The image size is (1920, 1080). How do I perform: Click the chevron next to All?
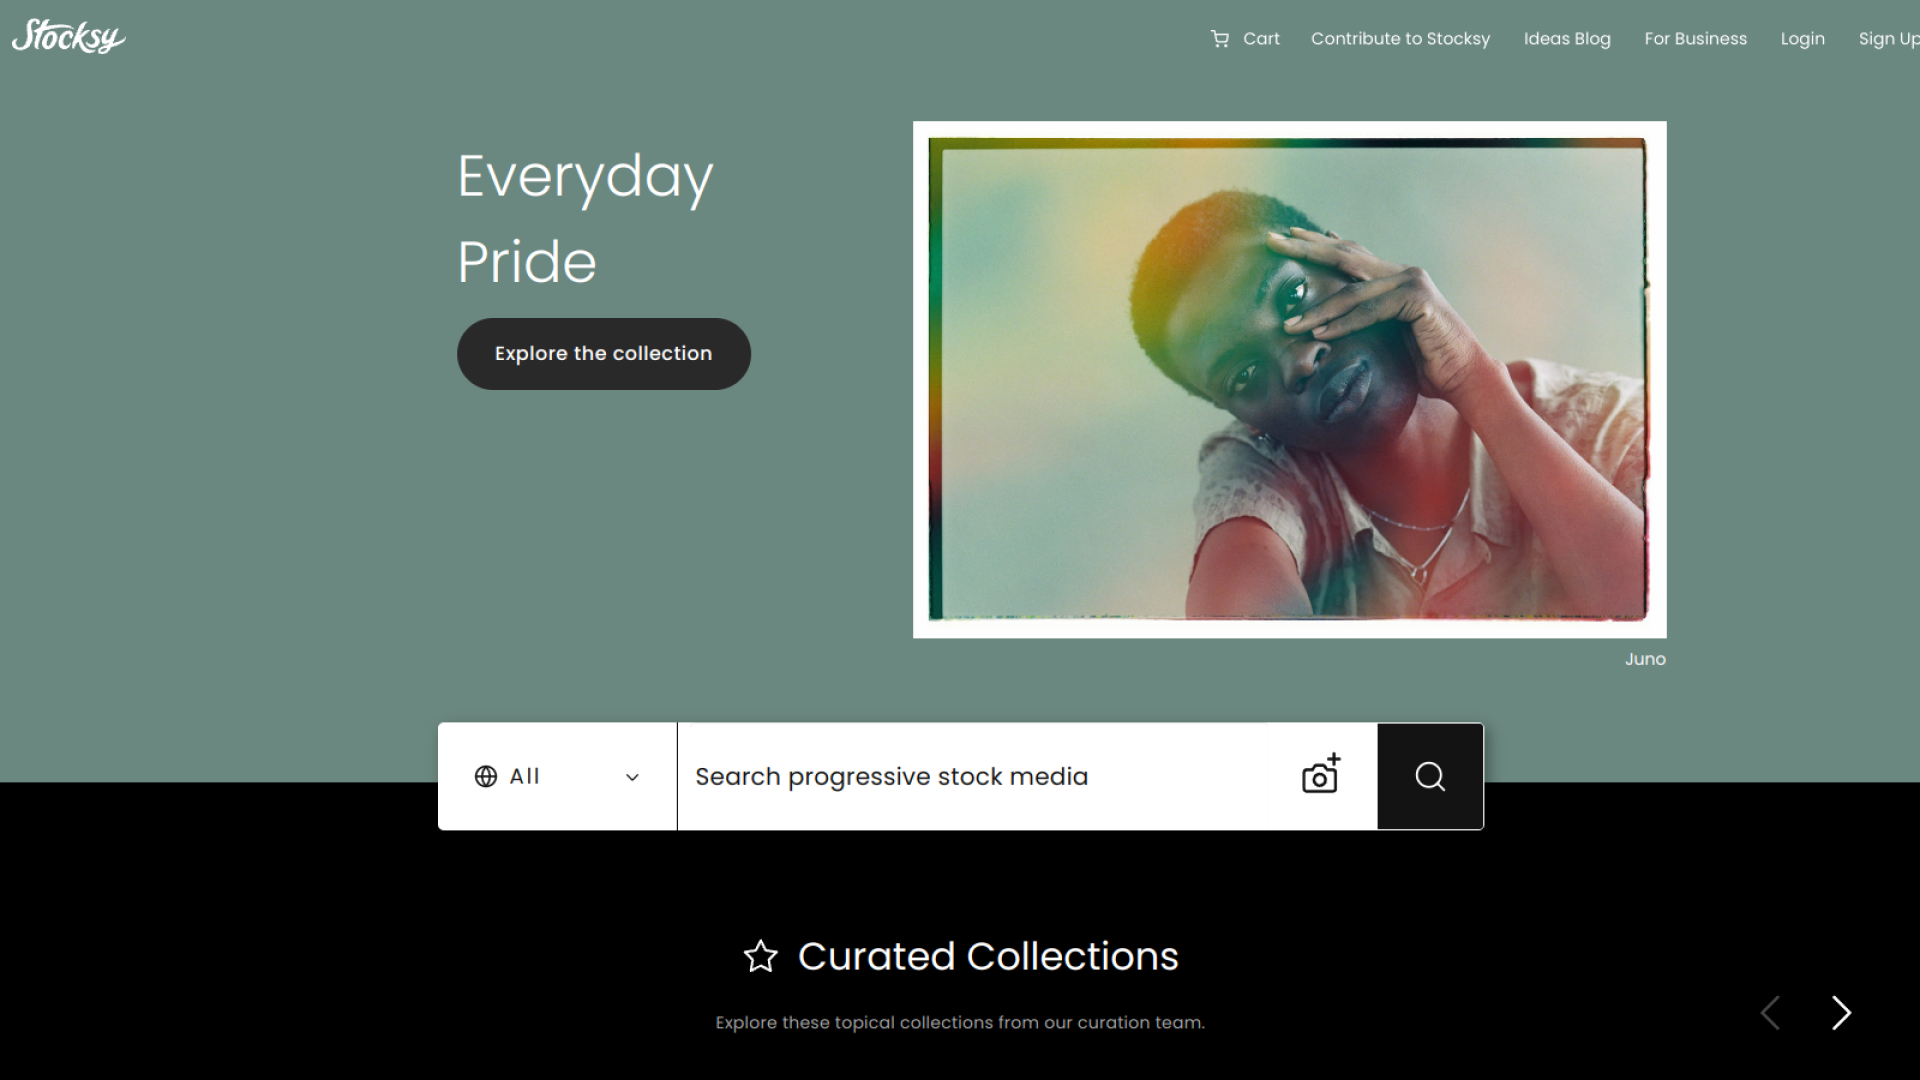click(632, 778)
